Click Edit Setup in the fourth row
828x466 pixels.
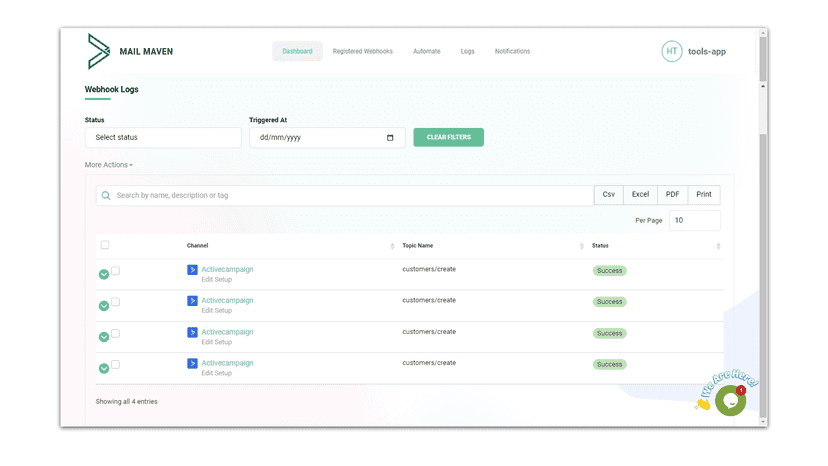pos(217,373)
